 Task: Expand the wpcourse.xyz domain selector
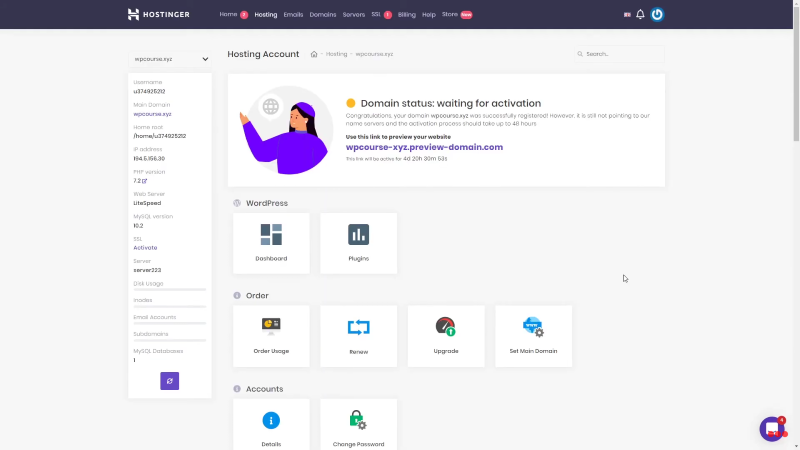170,59
